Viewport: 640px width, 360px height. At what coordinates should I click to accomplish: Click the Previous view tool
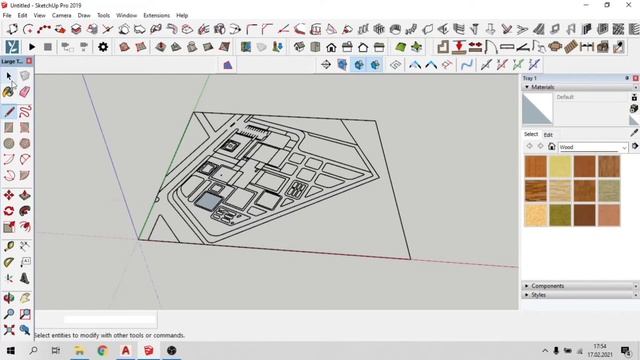tap(24, 330)
